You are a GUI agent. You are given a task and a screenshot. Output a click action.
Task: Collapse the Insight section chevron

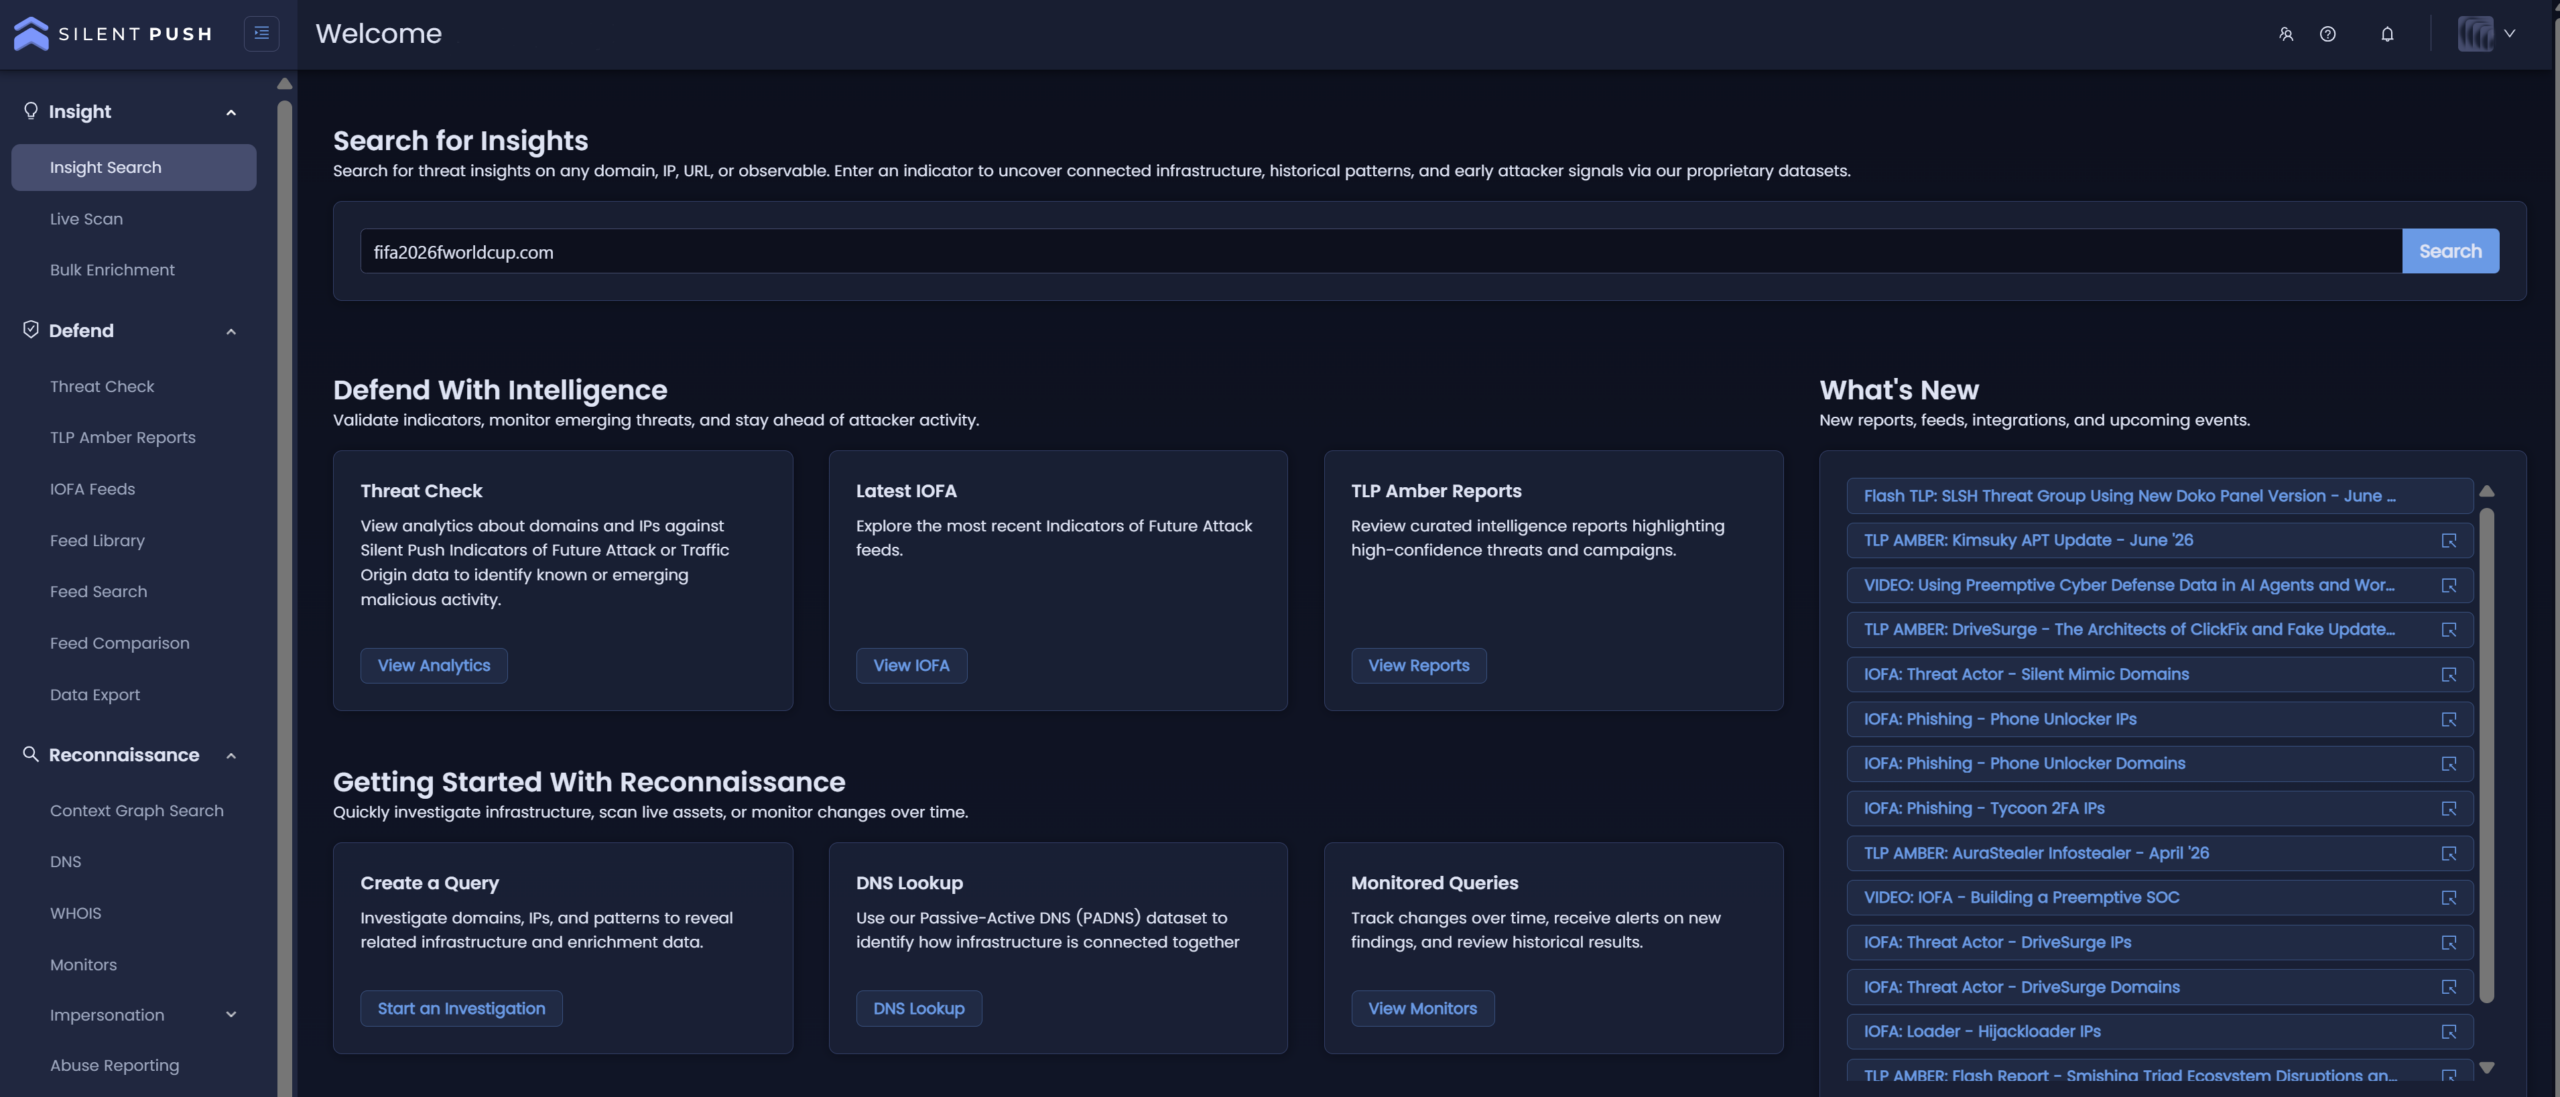231,112
